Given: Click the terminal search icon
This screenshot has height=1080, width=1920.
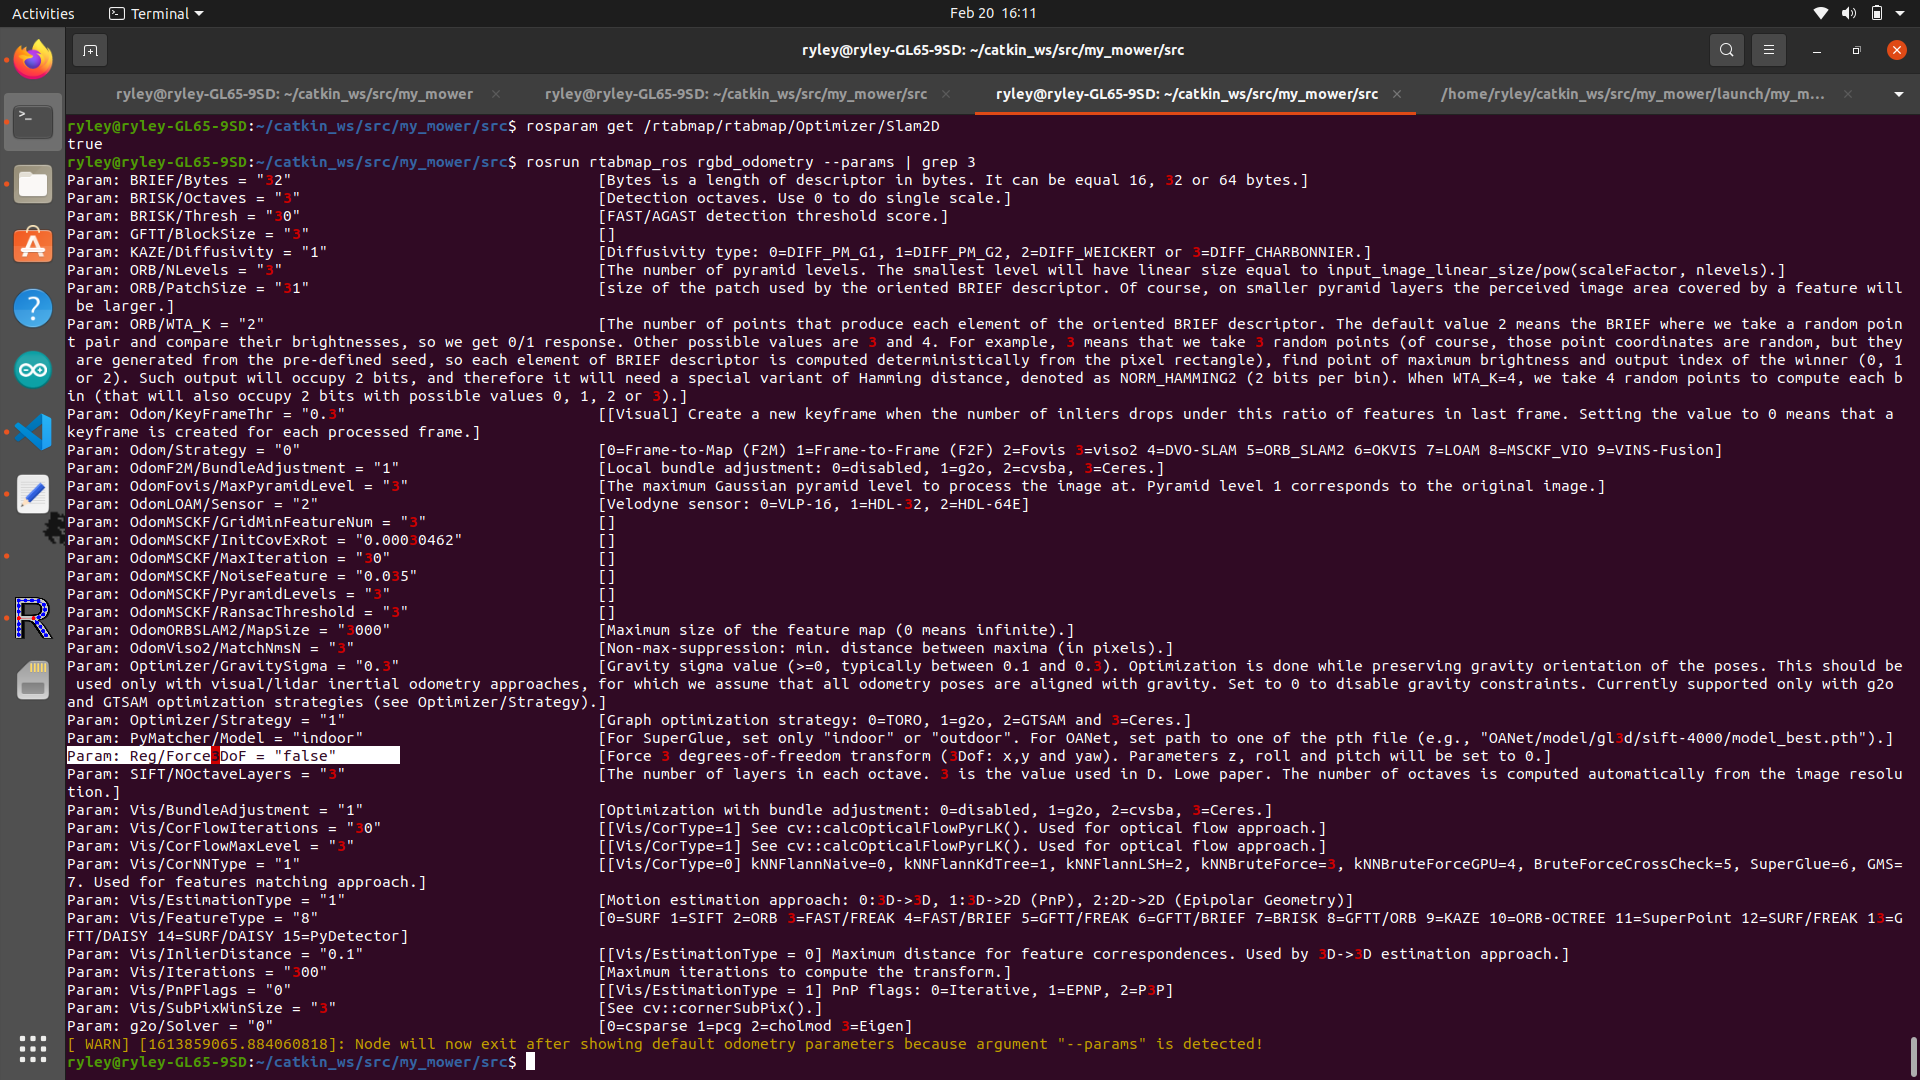Looking at the screenshot, I should tap(1726, 50).
